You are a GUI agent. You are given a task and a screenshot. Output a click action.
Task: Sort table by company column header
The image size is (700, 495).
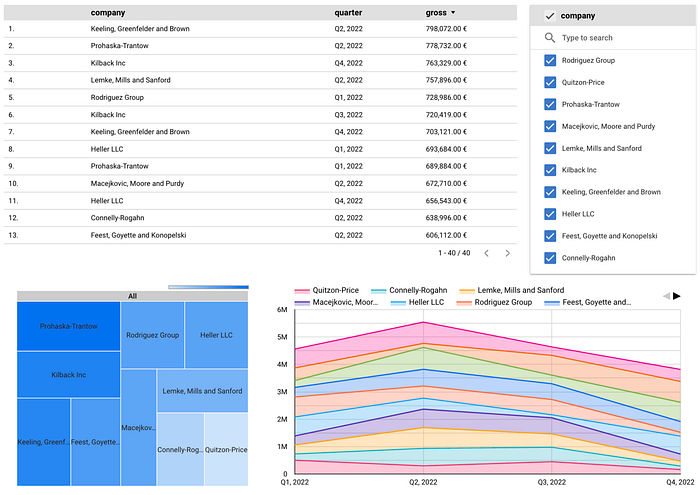pyautogui.click(x=108, y=13)
